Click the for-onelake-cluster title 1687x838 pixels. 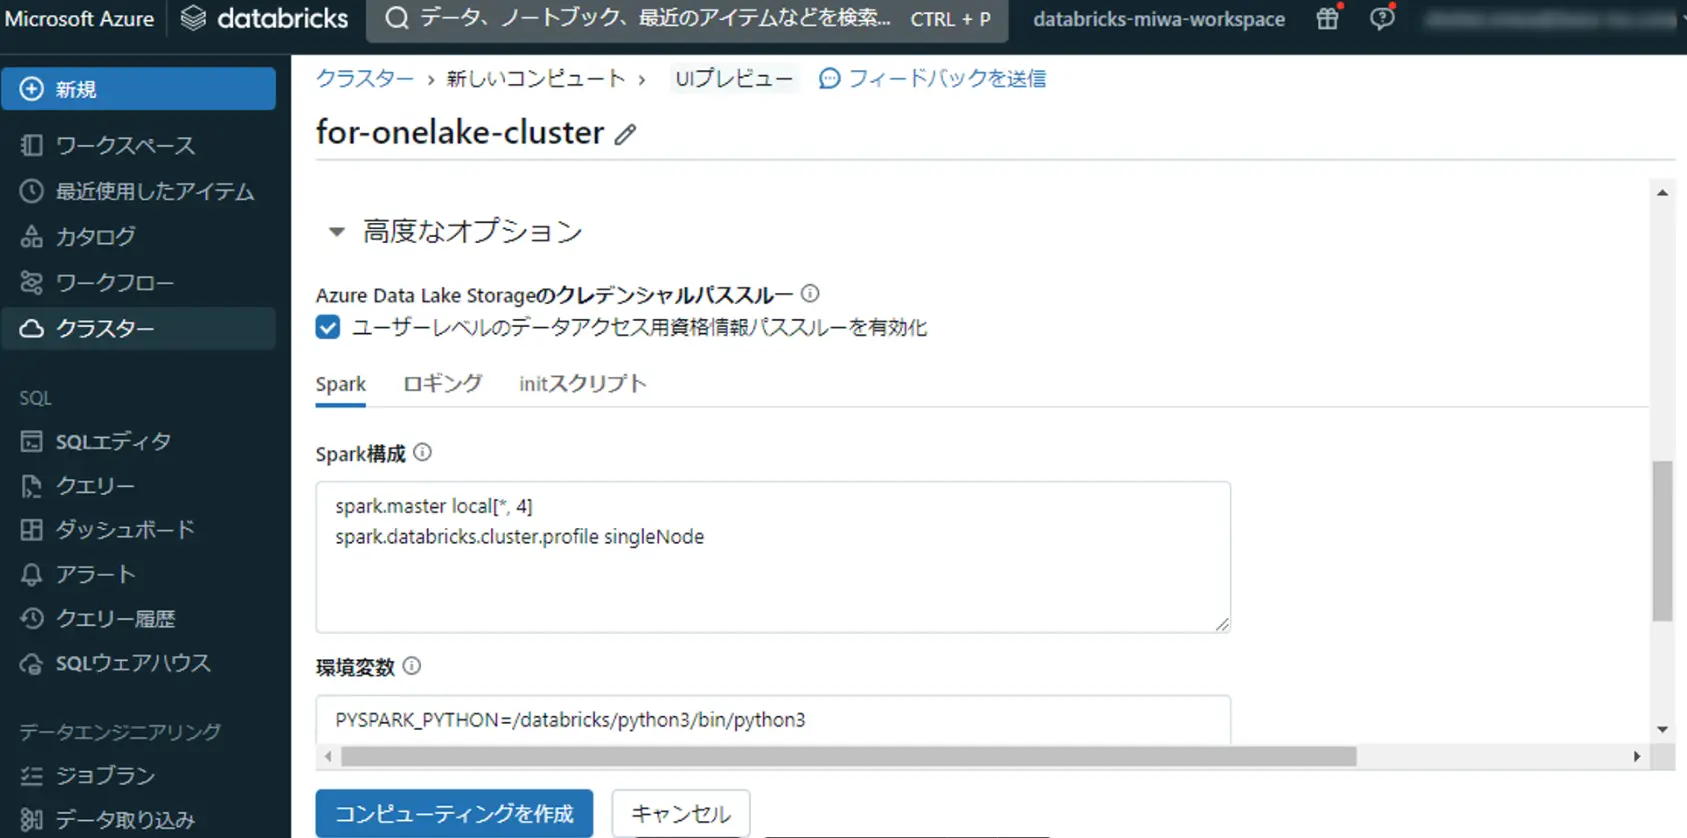click(460, 133)
